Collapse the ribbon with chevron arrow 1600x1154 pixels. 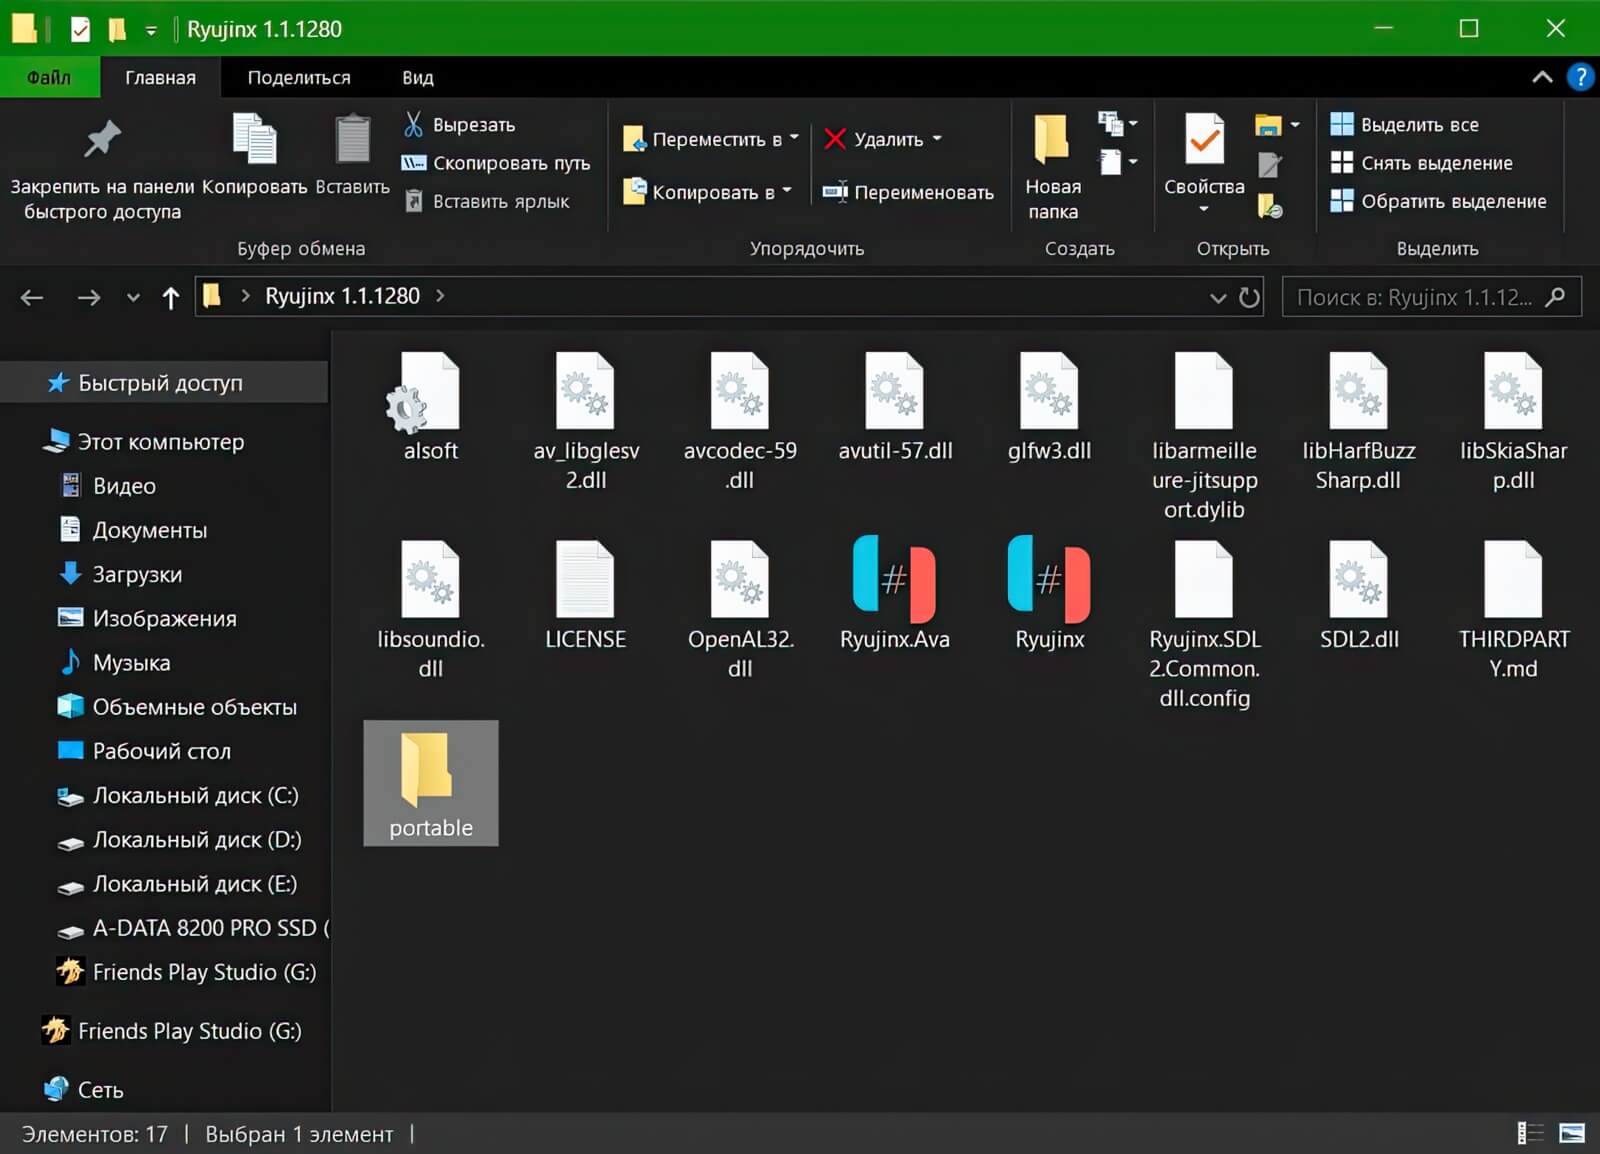click(x=1542, y=77)
